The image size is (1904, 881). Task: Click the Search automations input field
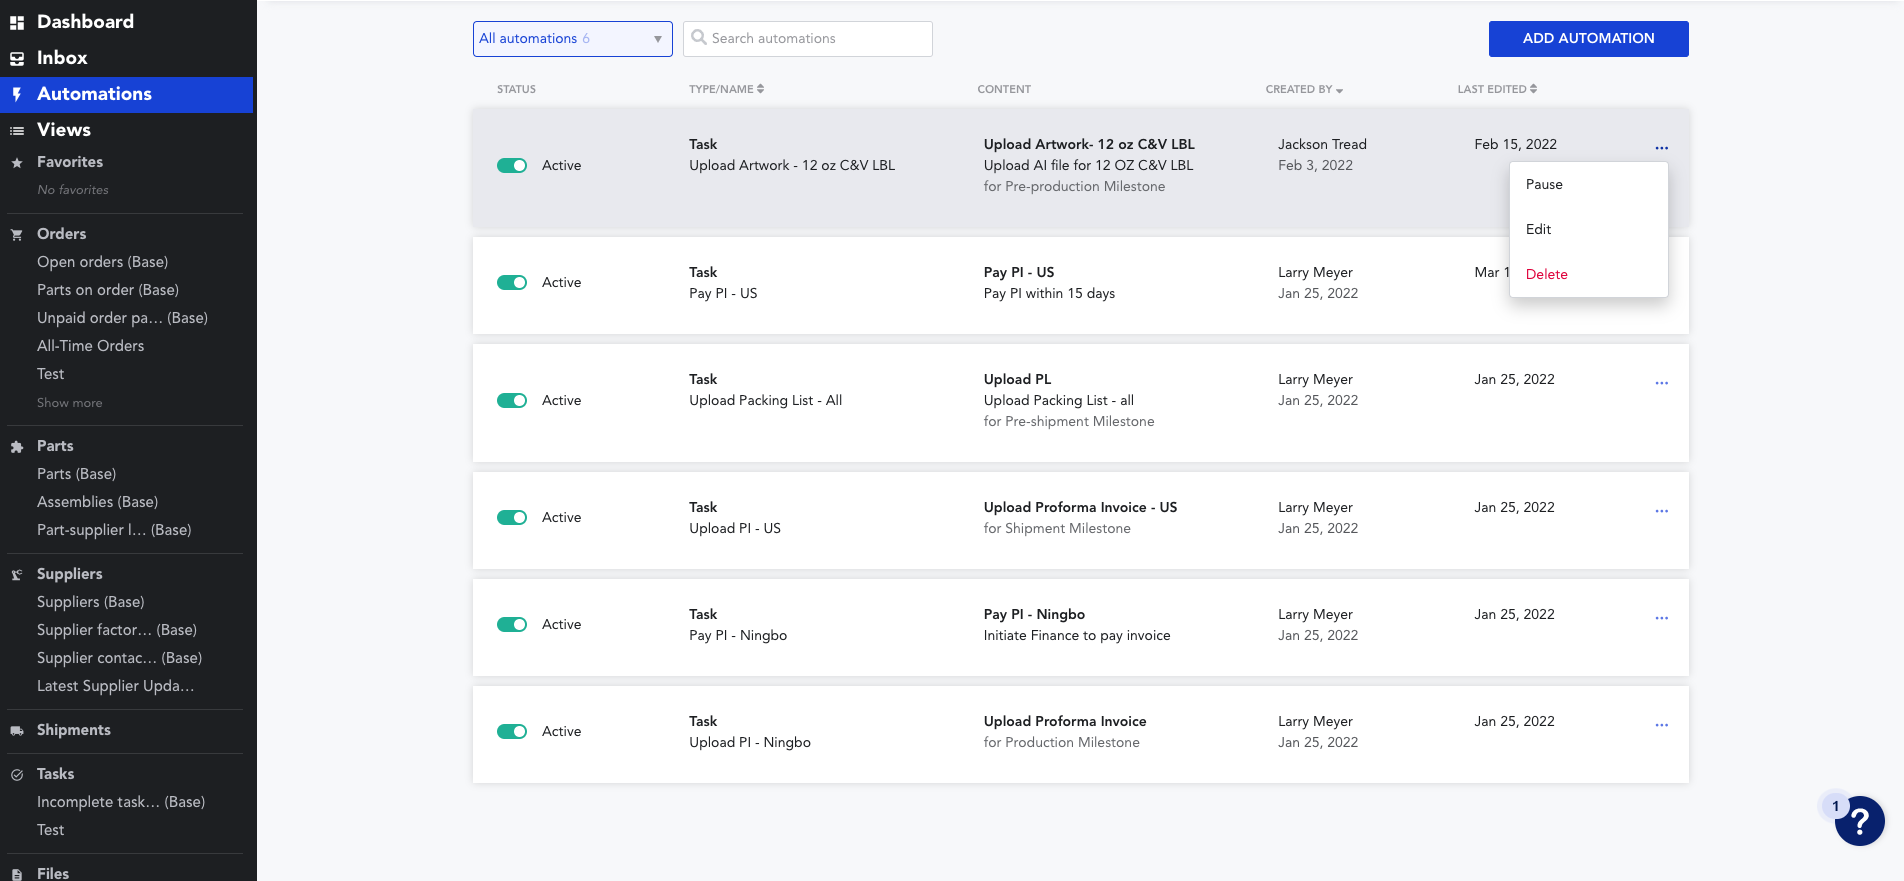808,39
